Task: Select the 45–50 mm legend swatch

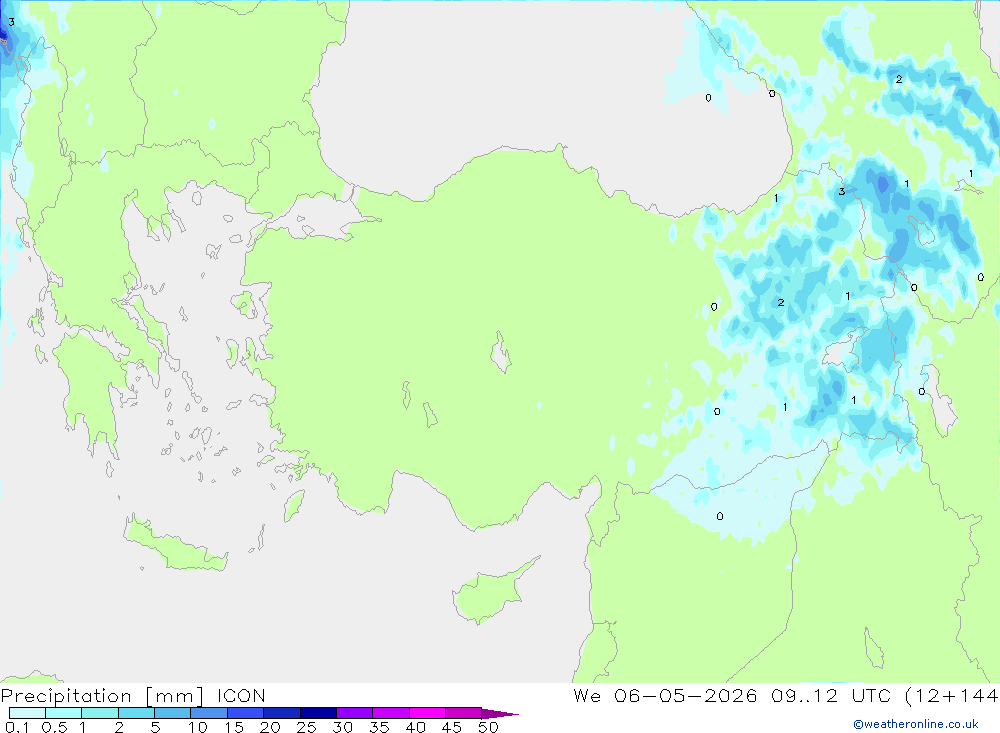Action: [x=464, y=713]
